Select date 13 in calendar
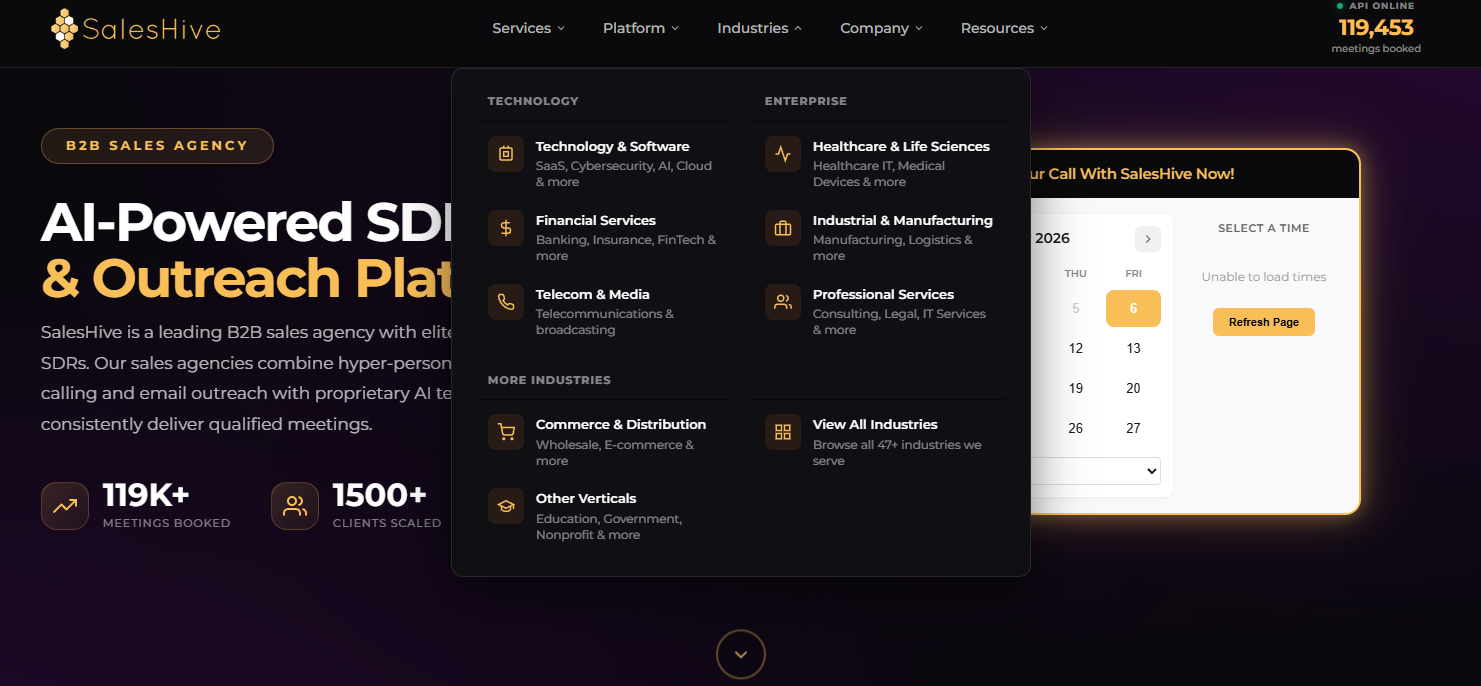This screenshot has width=1481, height=686. pos(1133,348)
